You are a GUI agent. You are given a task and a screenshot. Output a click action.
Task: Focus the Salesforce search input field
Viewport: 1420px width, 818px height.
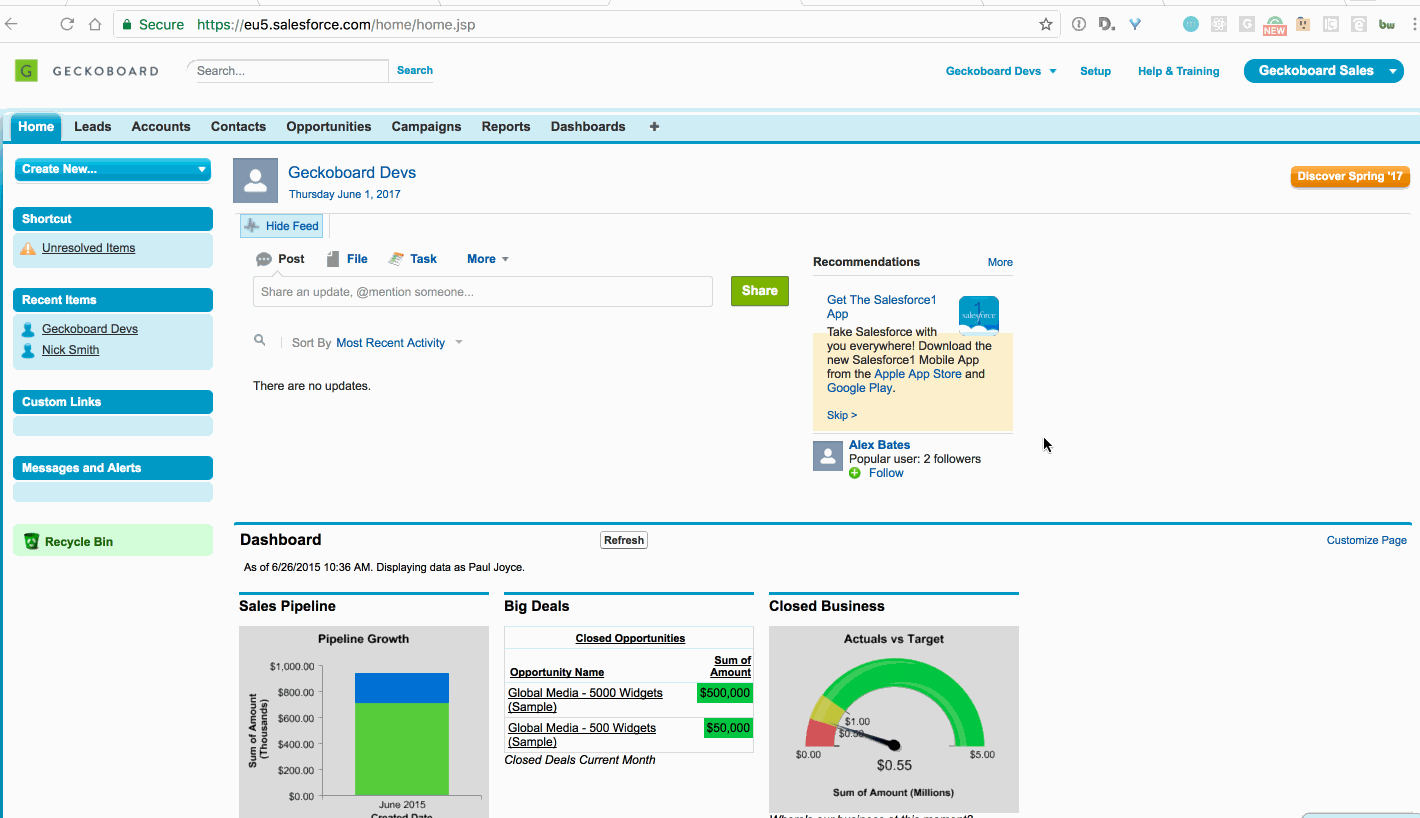pyautogui.click(x=288, y=71)
